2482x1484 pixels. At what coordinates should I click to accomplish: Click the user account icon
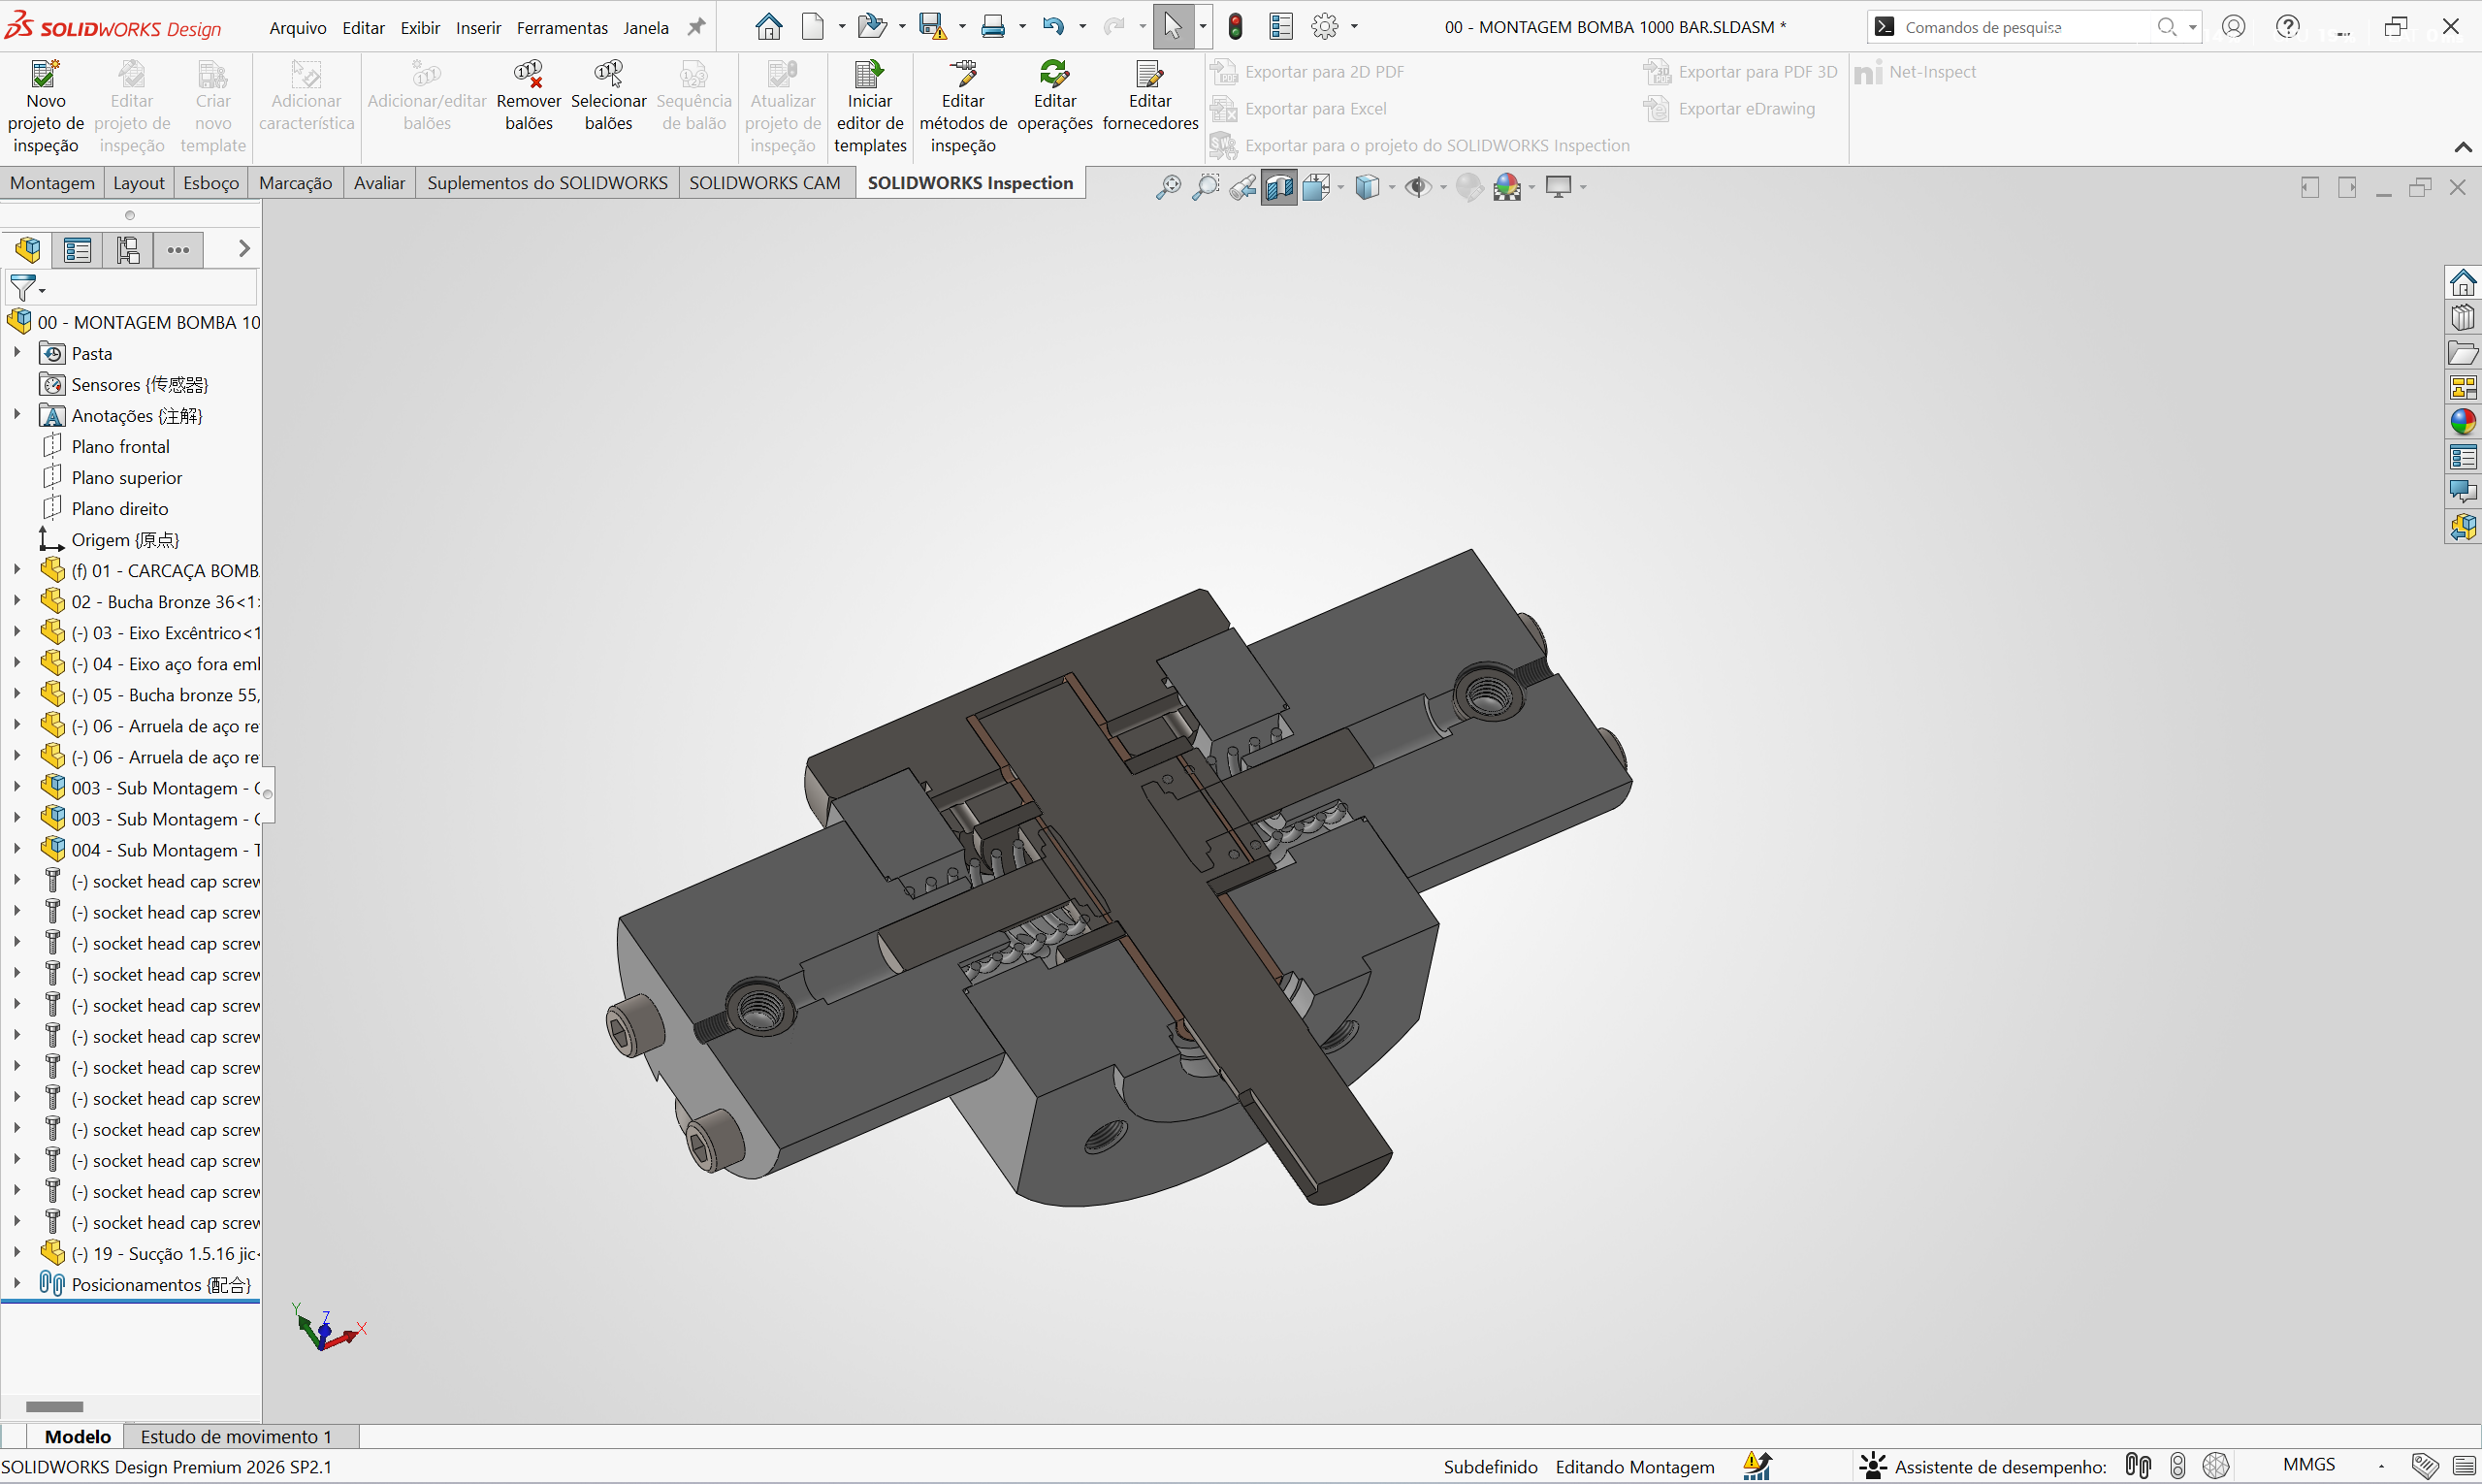click(x=2234, y=27)
